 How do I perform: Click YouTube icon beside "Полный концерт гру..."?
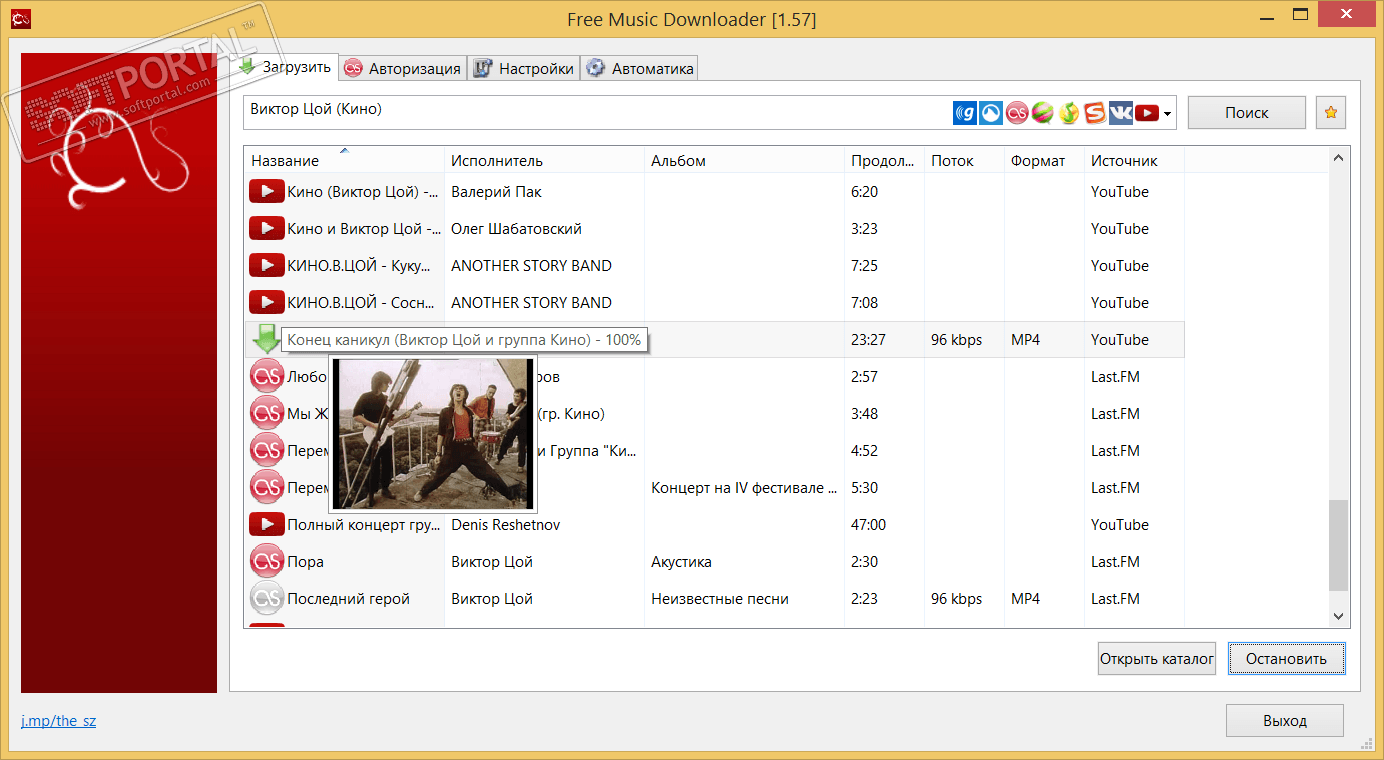point(266,525)
